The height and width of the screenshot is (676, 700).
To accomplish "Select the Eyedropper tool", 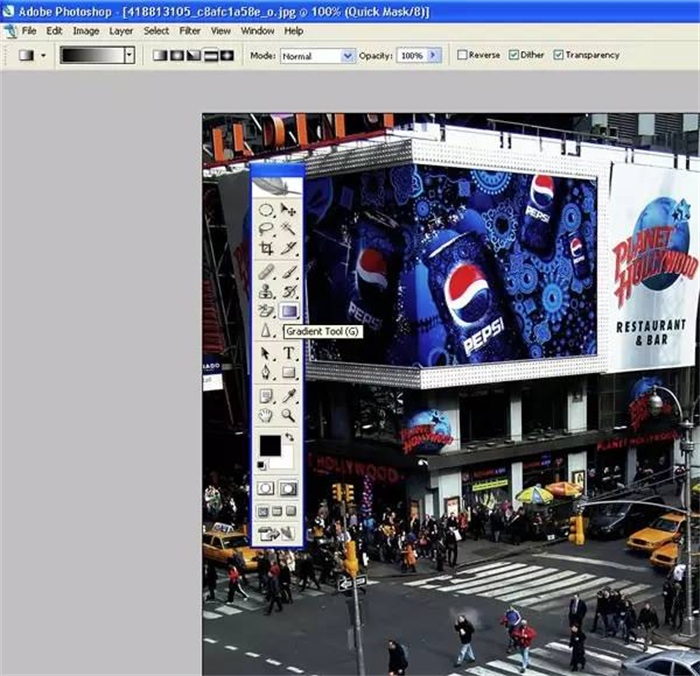I will (x=288, y=396).
